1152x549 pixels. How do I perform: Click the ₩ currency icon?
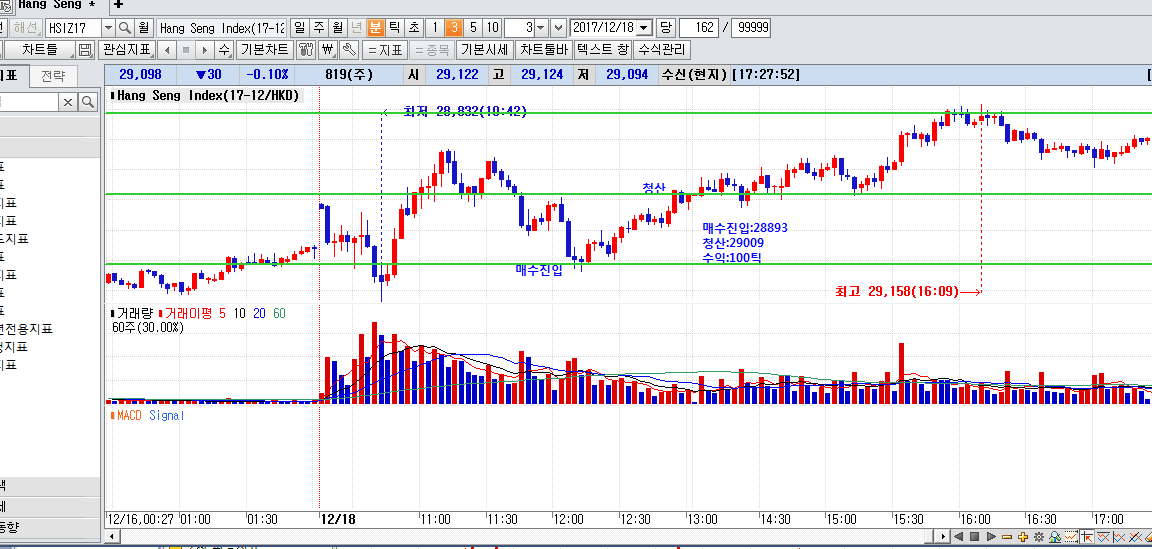click(x=328, y=50)
